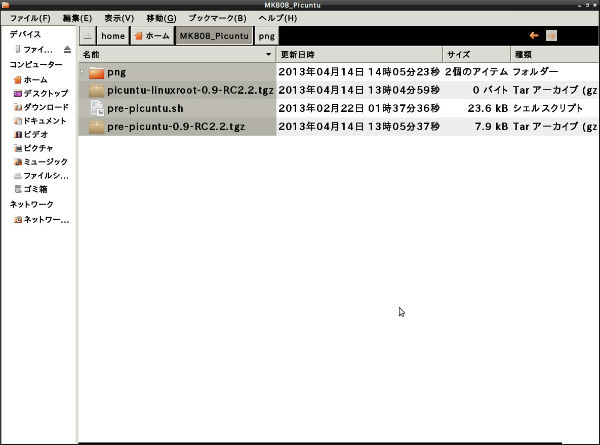600x445 pixels.
Task: Select the picuntu-linuxroot-0.9-RC2.2.tgz archive icon
Action: point(96,90)
